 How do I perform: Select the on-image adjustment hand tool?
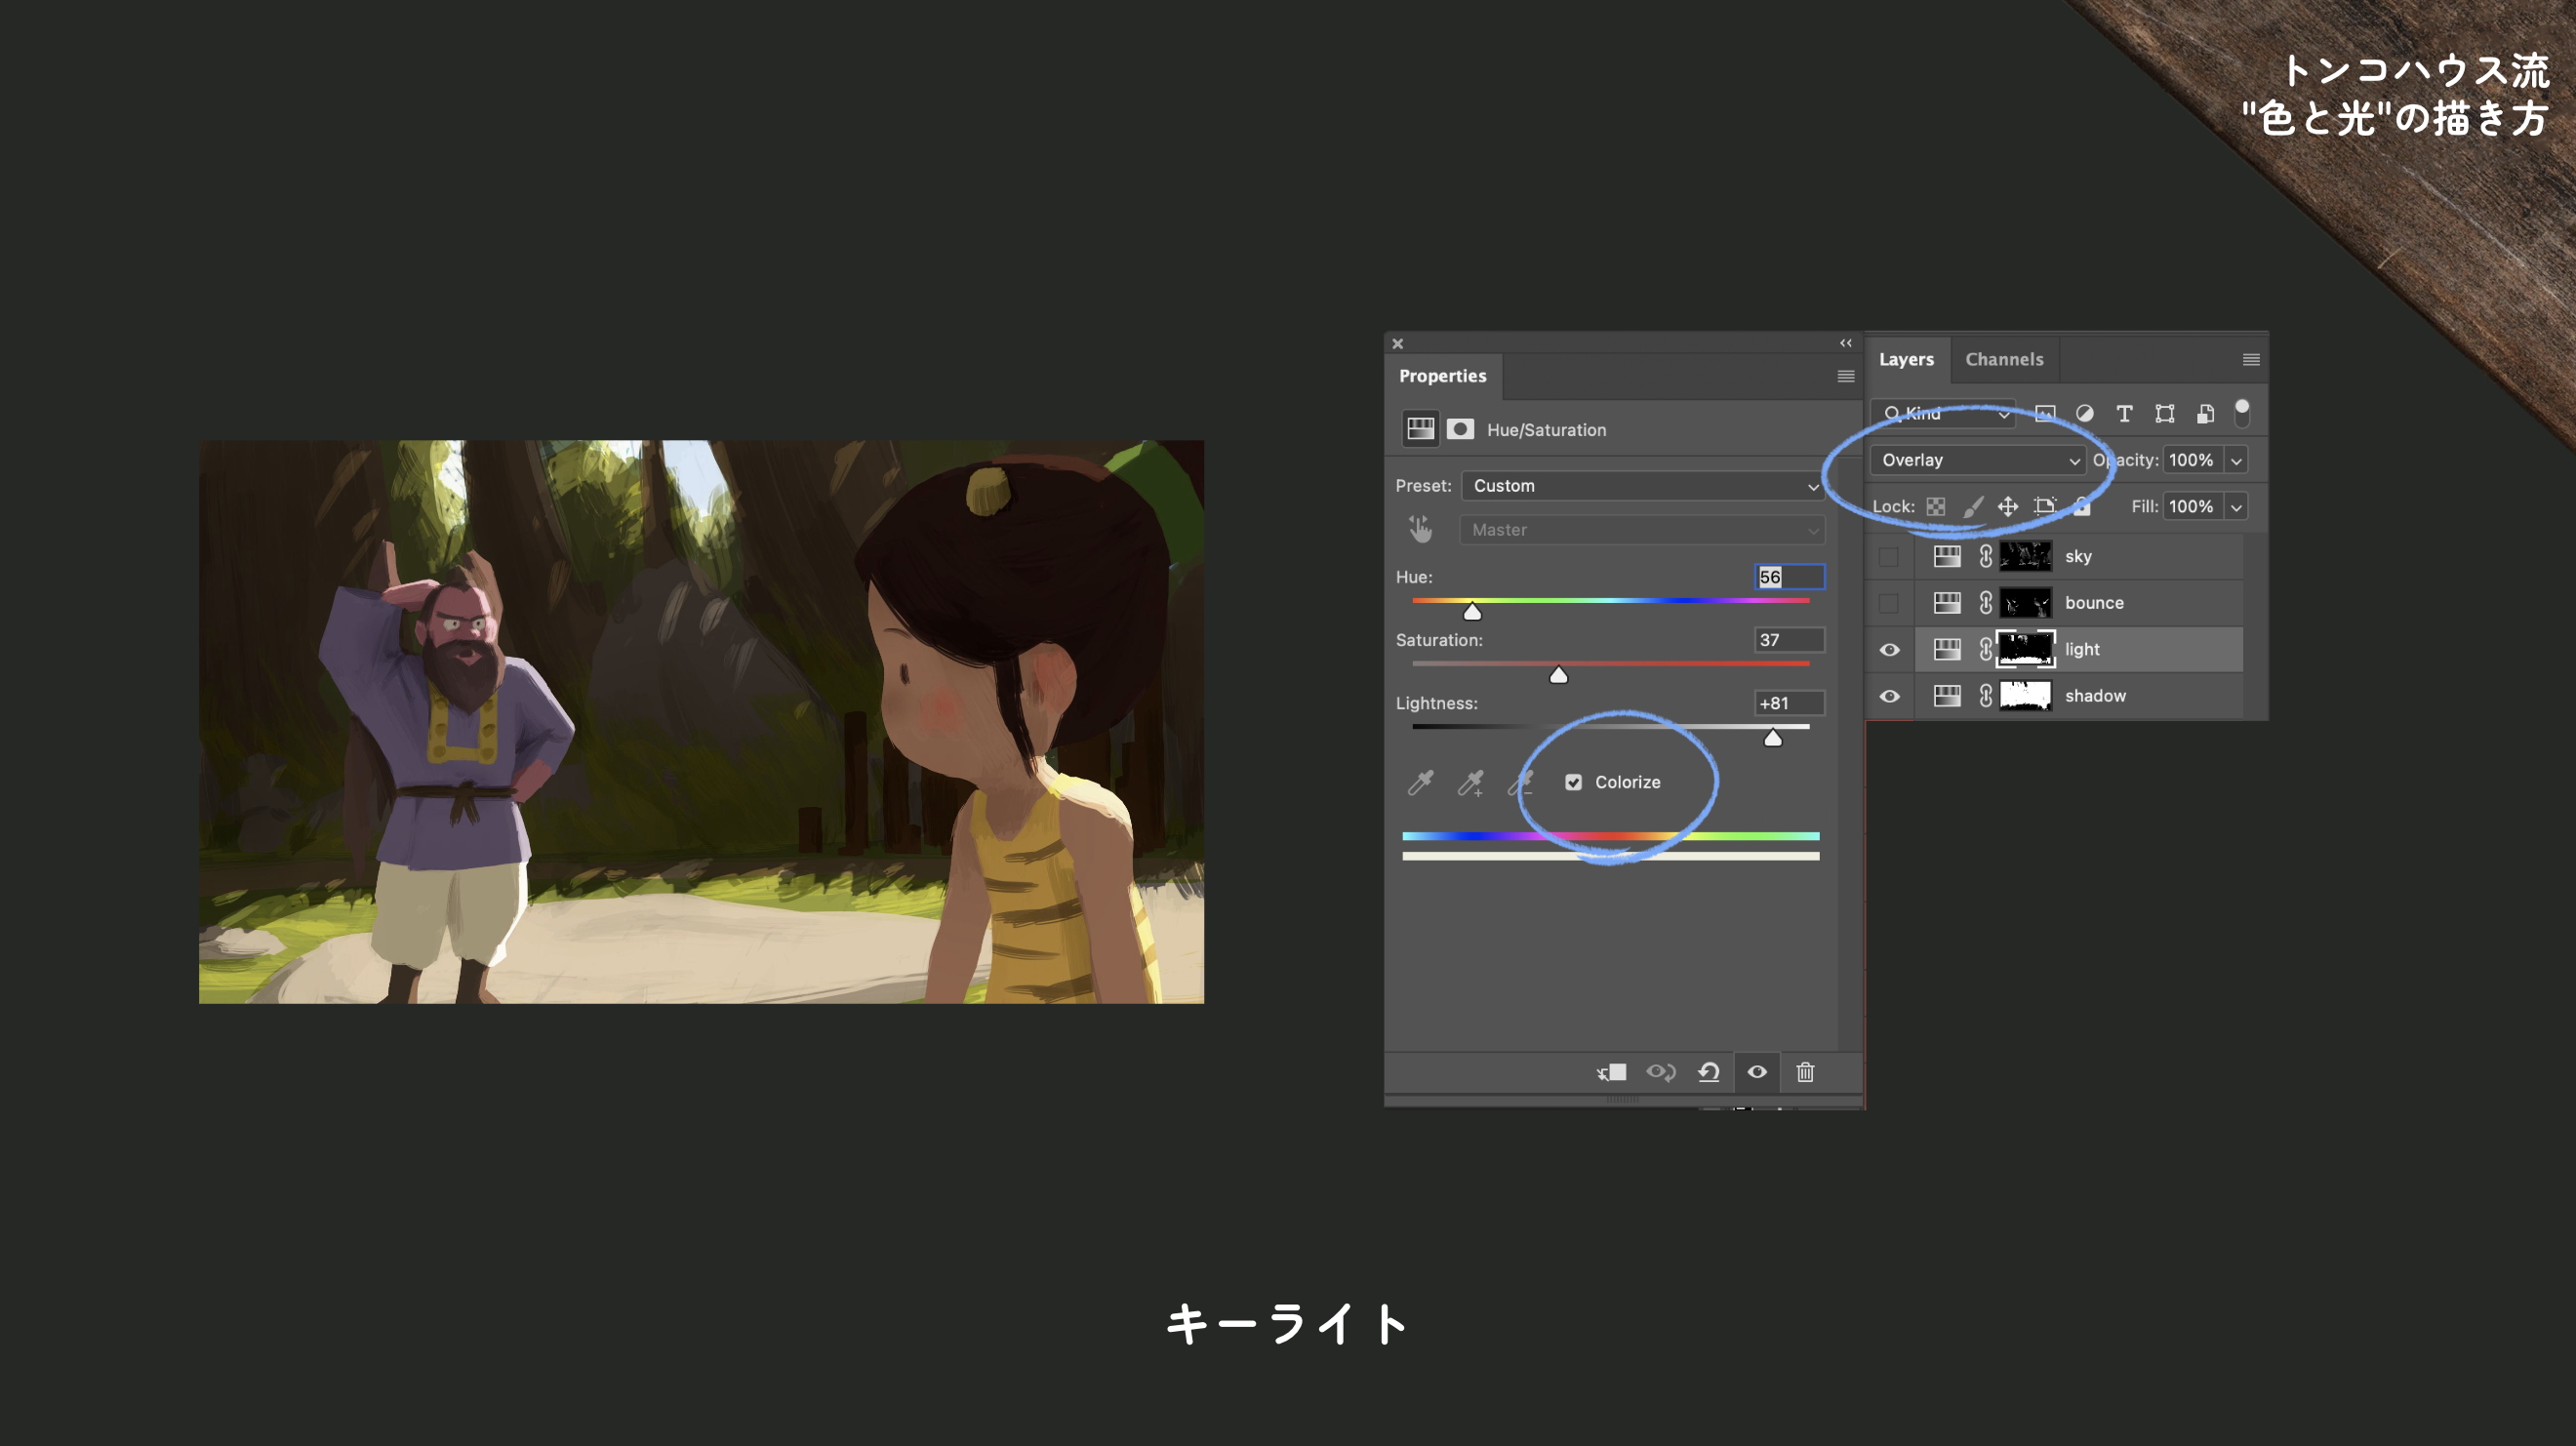[x=1420, y=529]
